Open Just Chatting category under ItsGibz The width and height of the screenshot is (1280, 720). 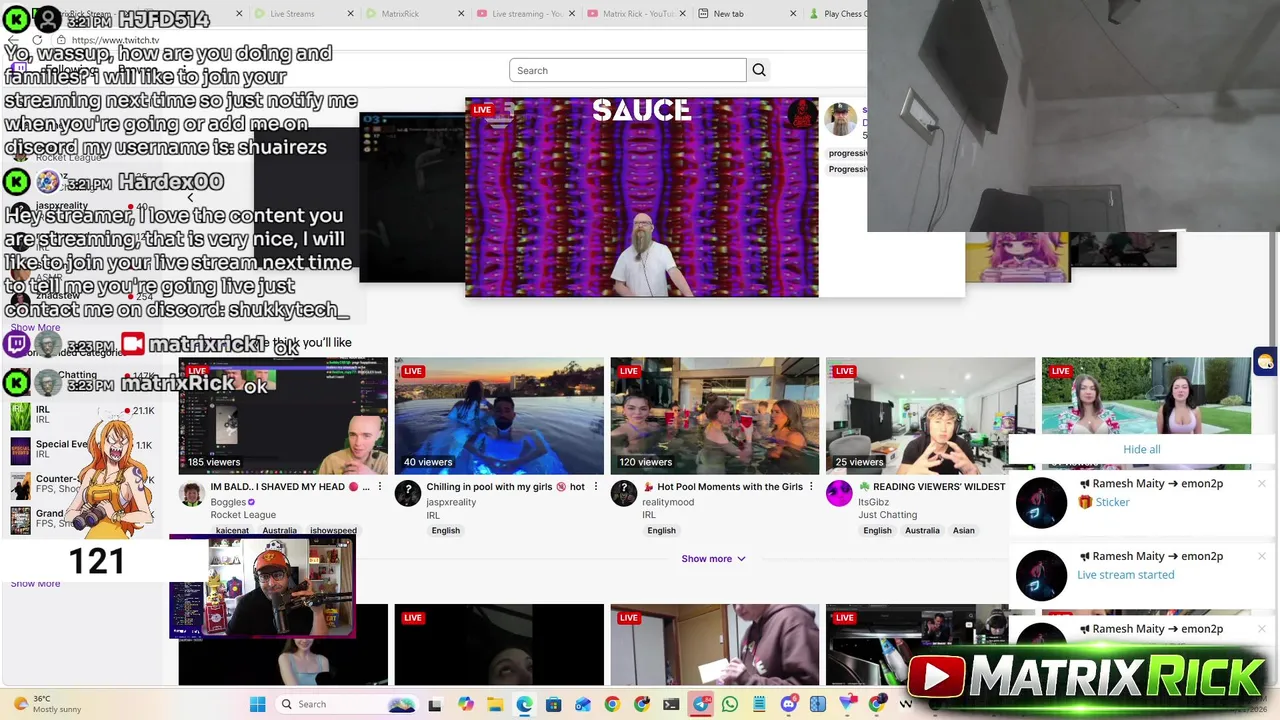[887, 515]
